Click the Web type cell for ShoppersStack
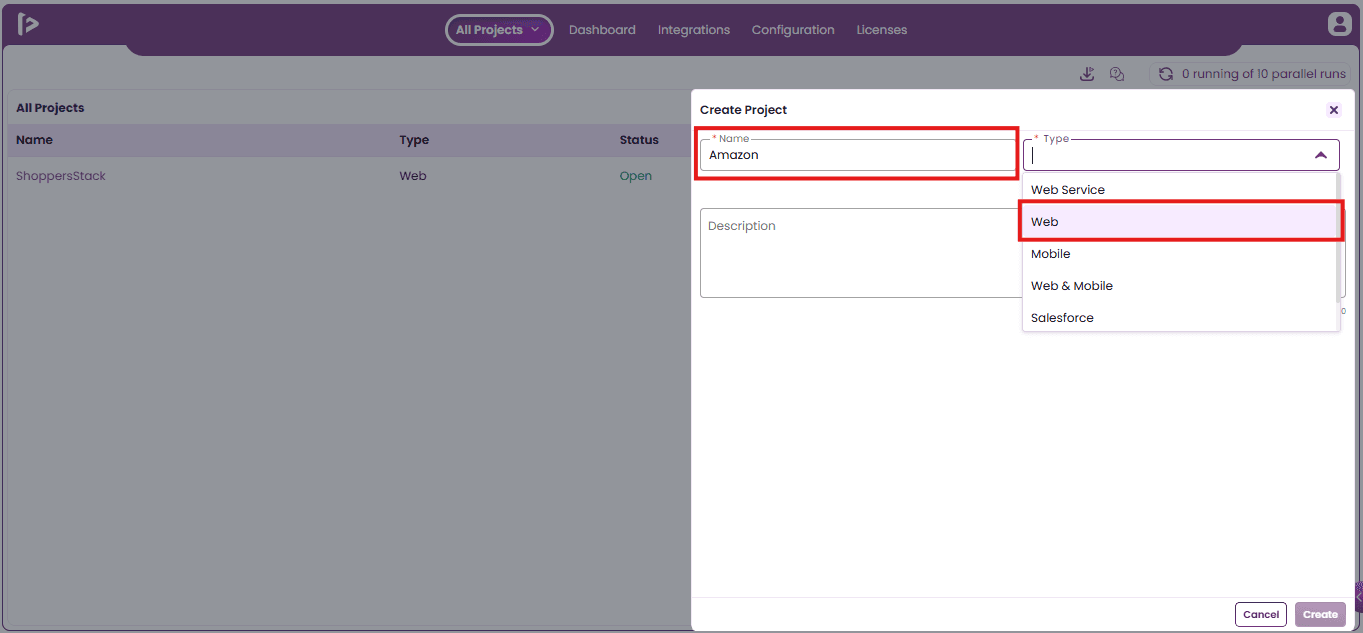 (x=413, y=176)
